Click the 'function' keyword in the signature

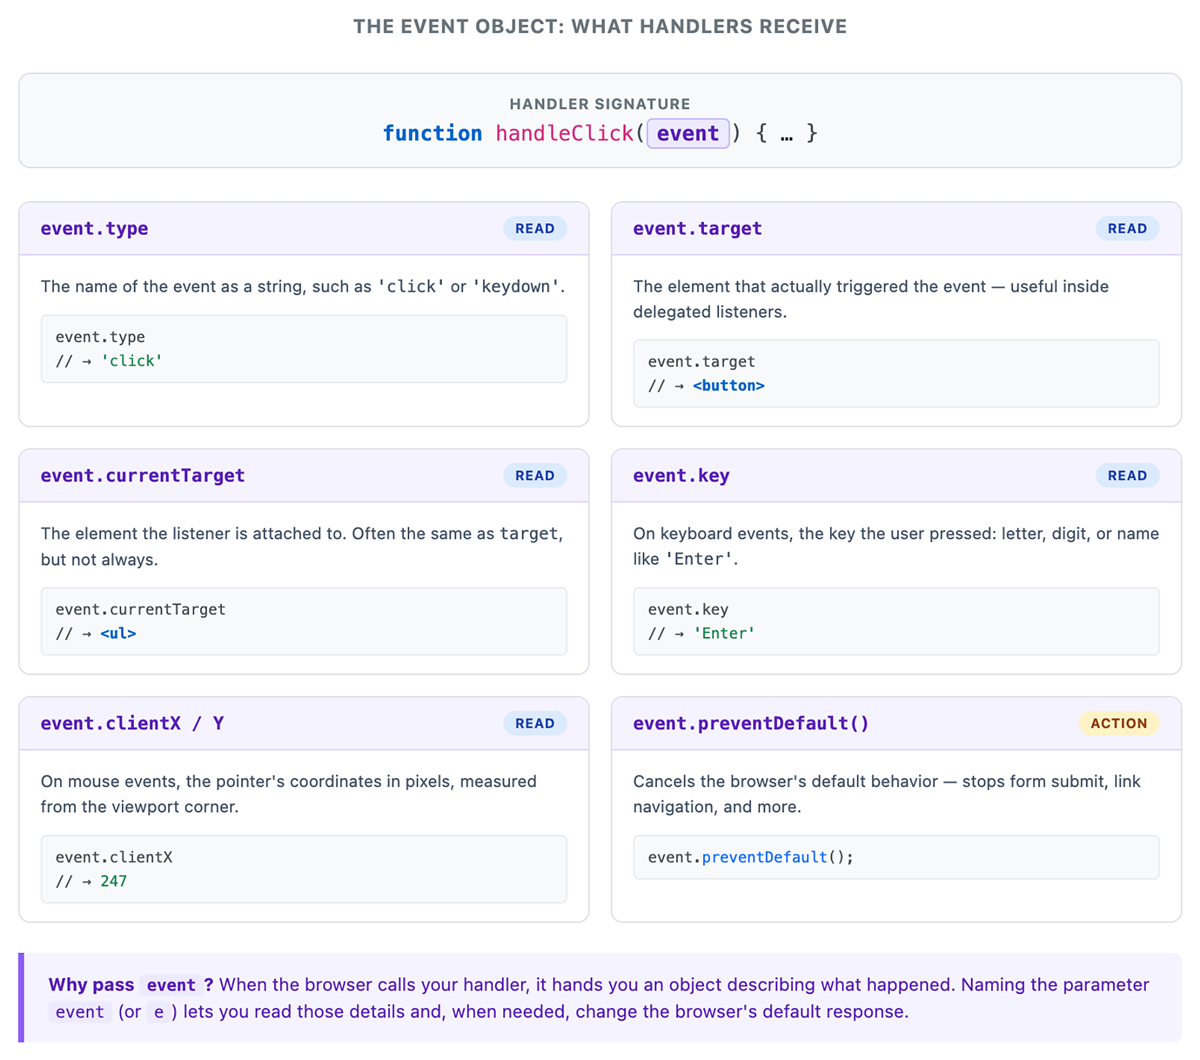[432, 133]
